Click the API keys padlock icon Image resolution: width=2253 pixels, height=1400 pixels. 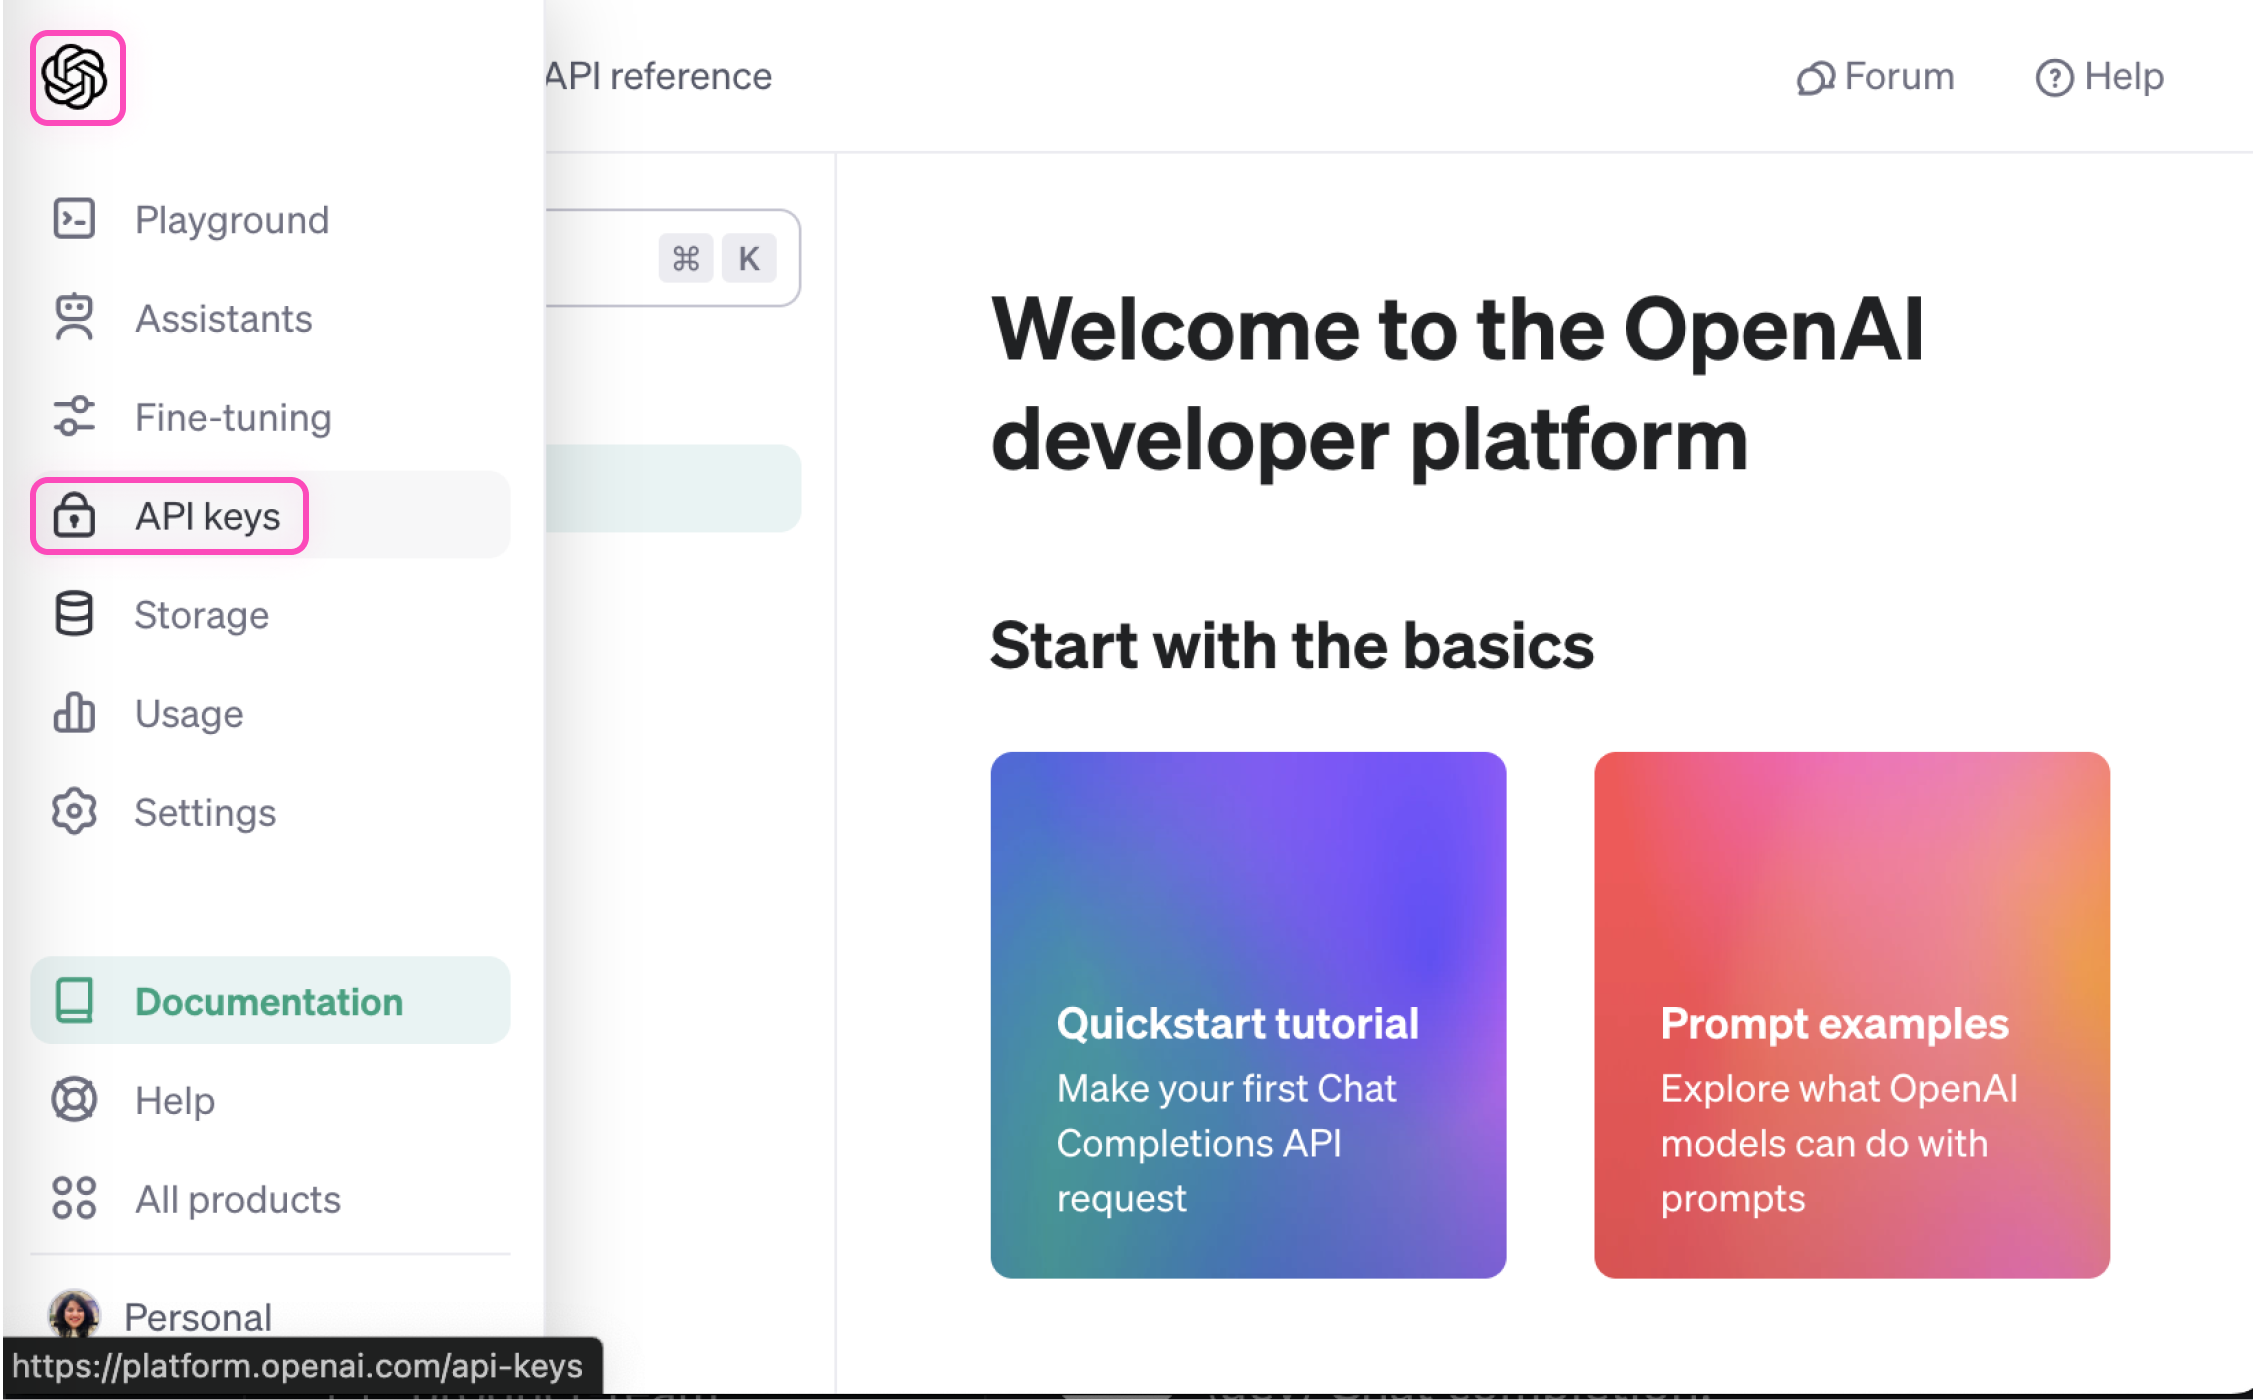click(x=74, y=516)
